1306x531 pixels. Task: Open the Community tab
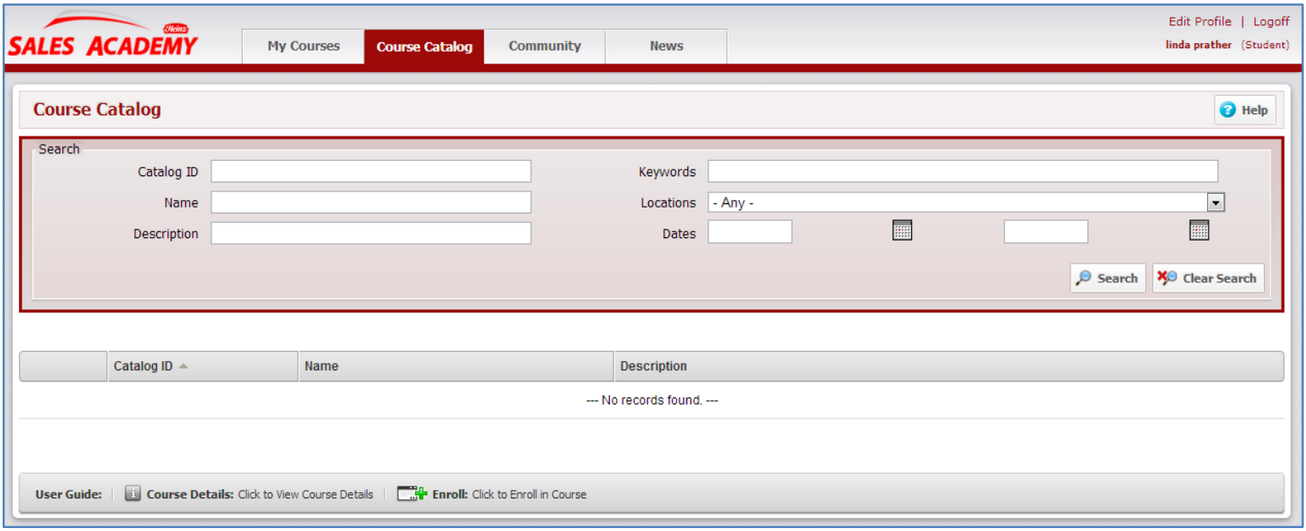[x=544, y=46]
